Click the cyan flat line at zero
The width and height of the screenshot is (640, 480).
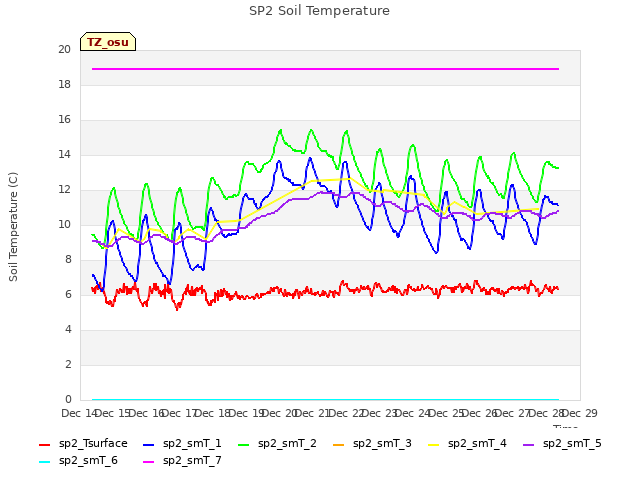tap(325, 400)
